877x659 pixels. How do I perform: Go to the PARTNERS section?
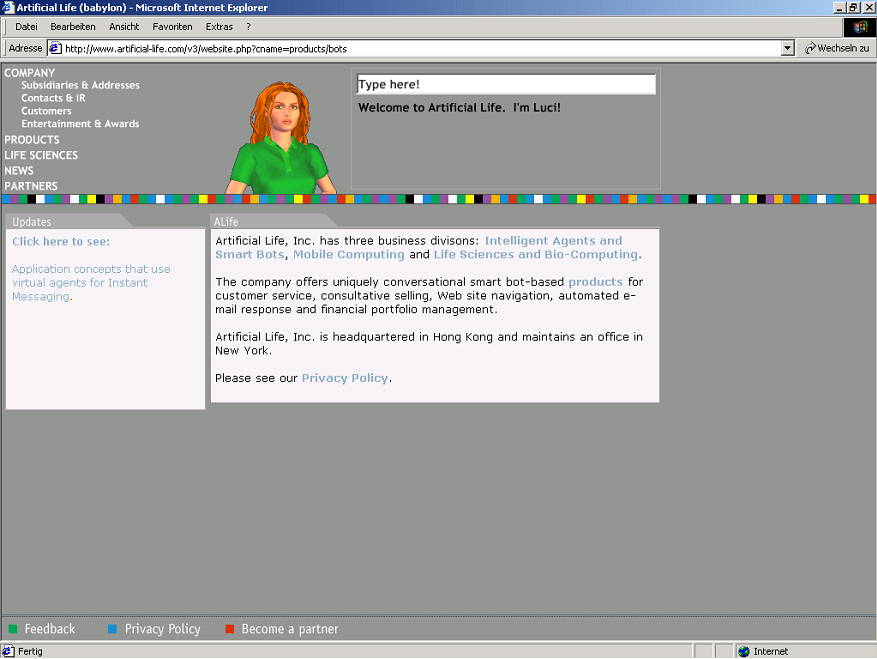(31, 186)
